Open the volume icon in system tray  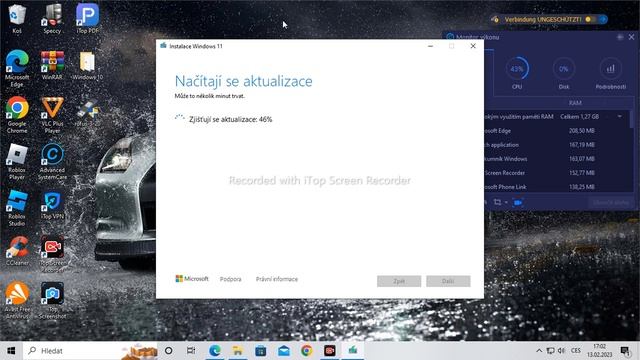point(562,351)
